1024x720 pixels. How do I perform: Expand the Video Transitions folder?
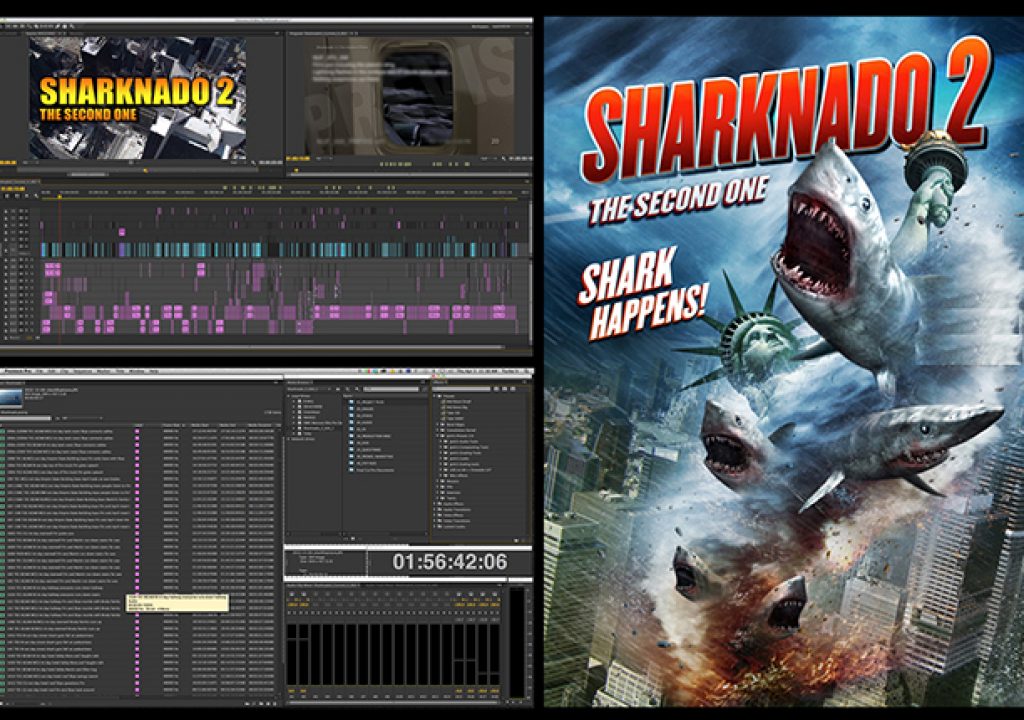(434, 521)
